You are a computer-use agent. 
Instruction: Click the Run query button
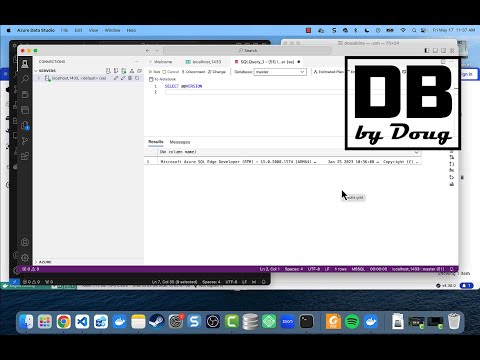click(x=155, y=72)
